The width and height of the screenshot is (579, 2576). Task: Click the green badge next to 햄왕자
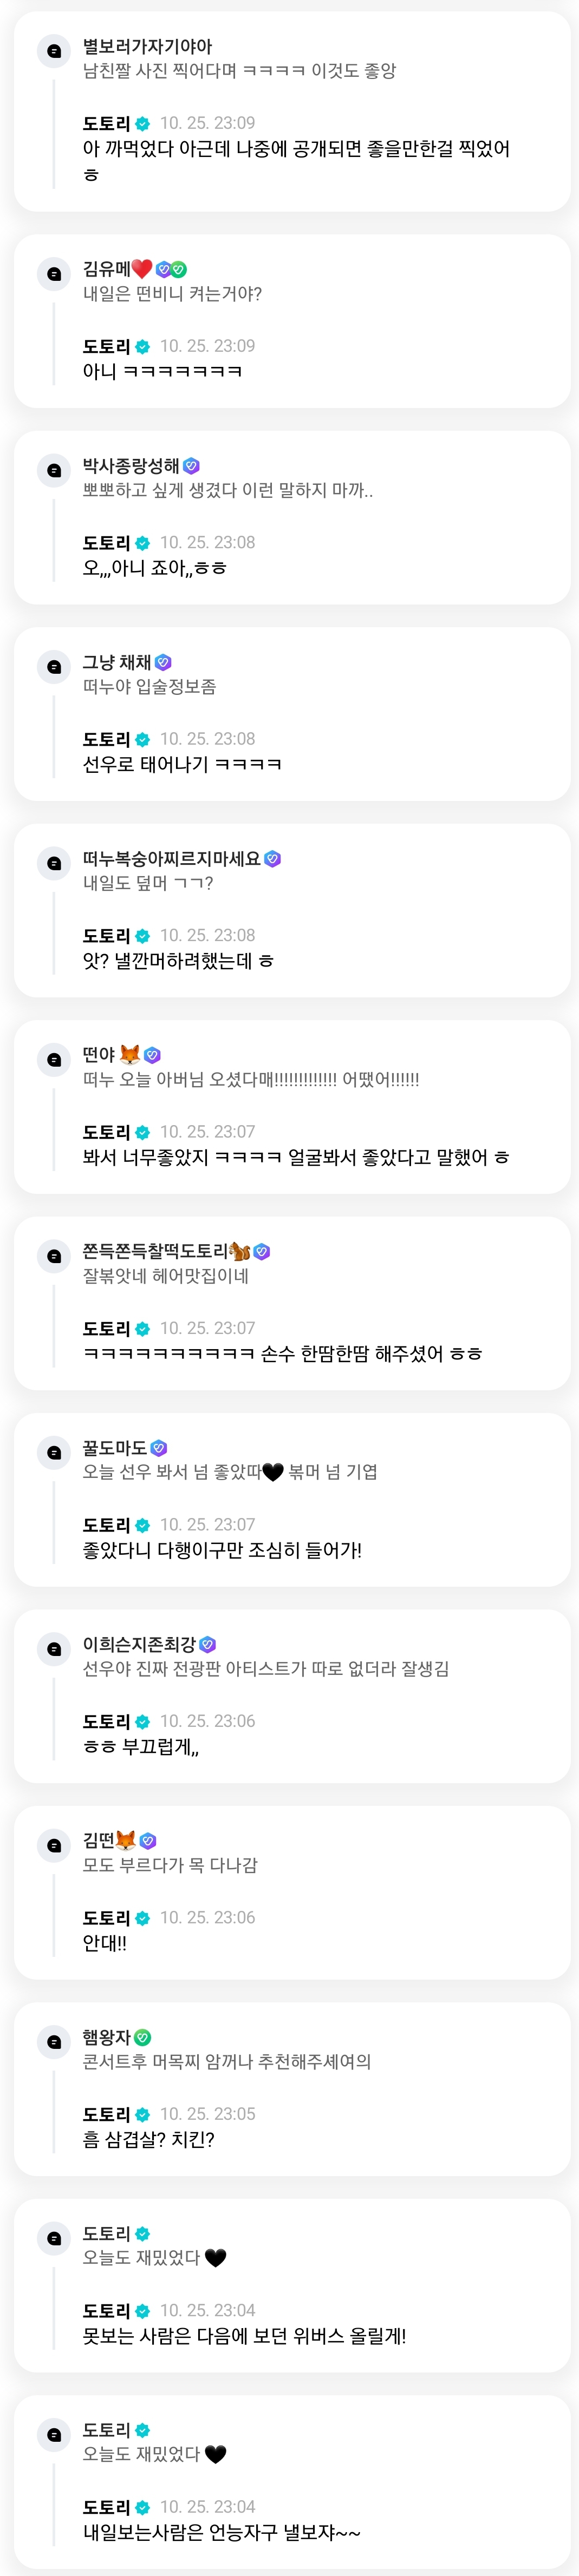pyautogui.click(x=143, y=2037)
